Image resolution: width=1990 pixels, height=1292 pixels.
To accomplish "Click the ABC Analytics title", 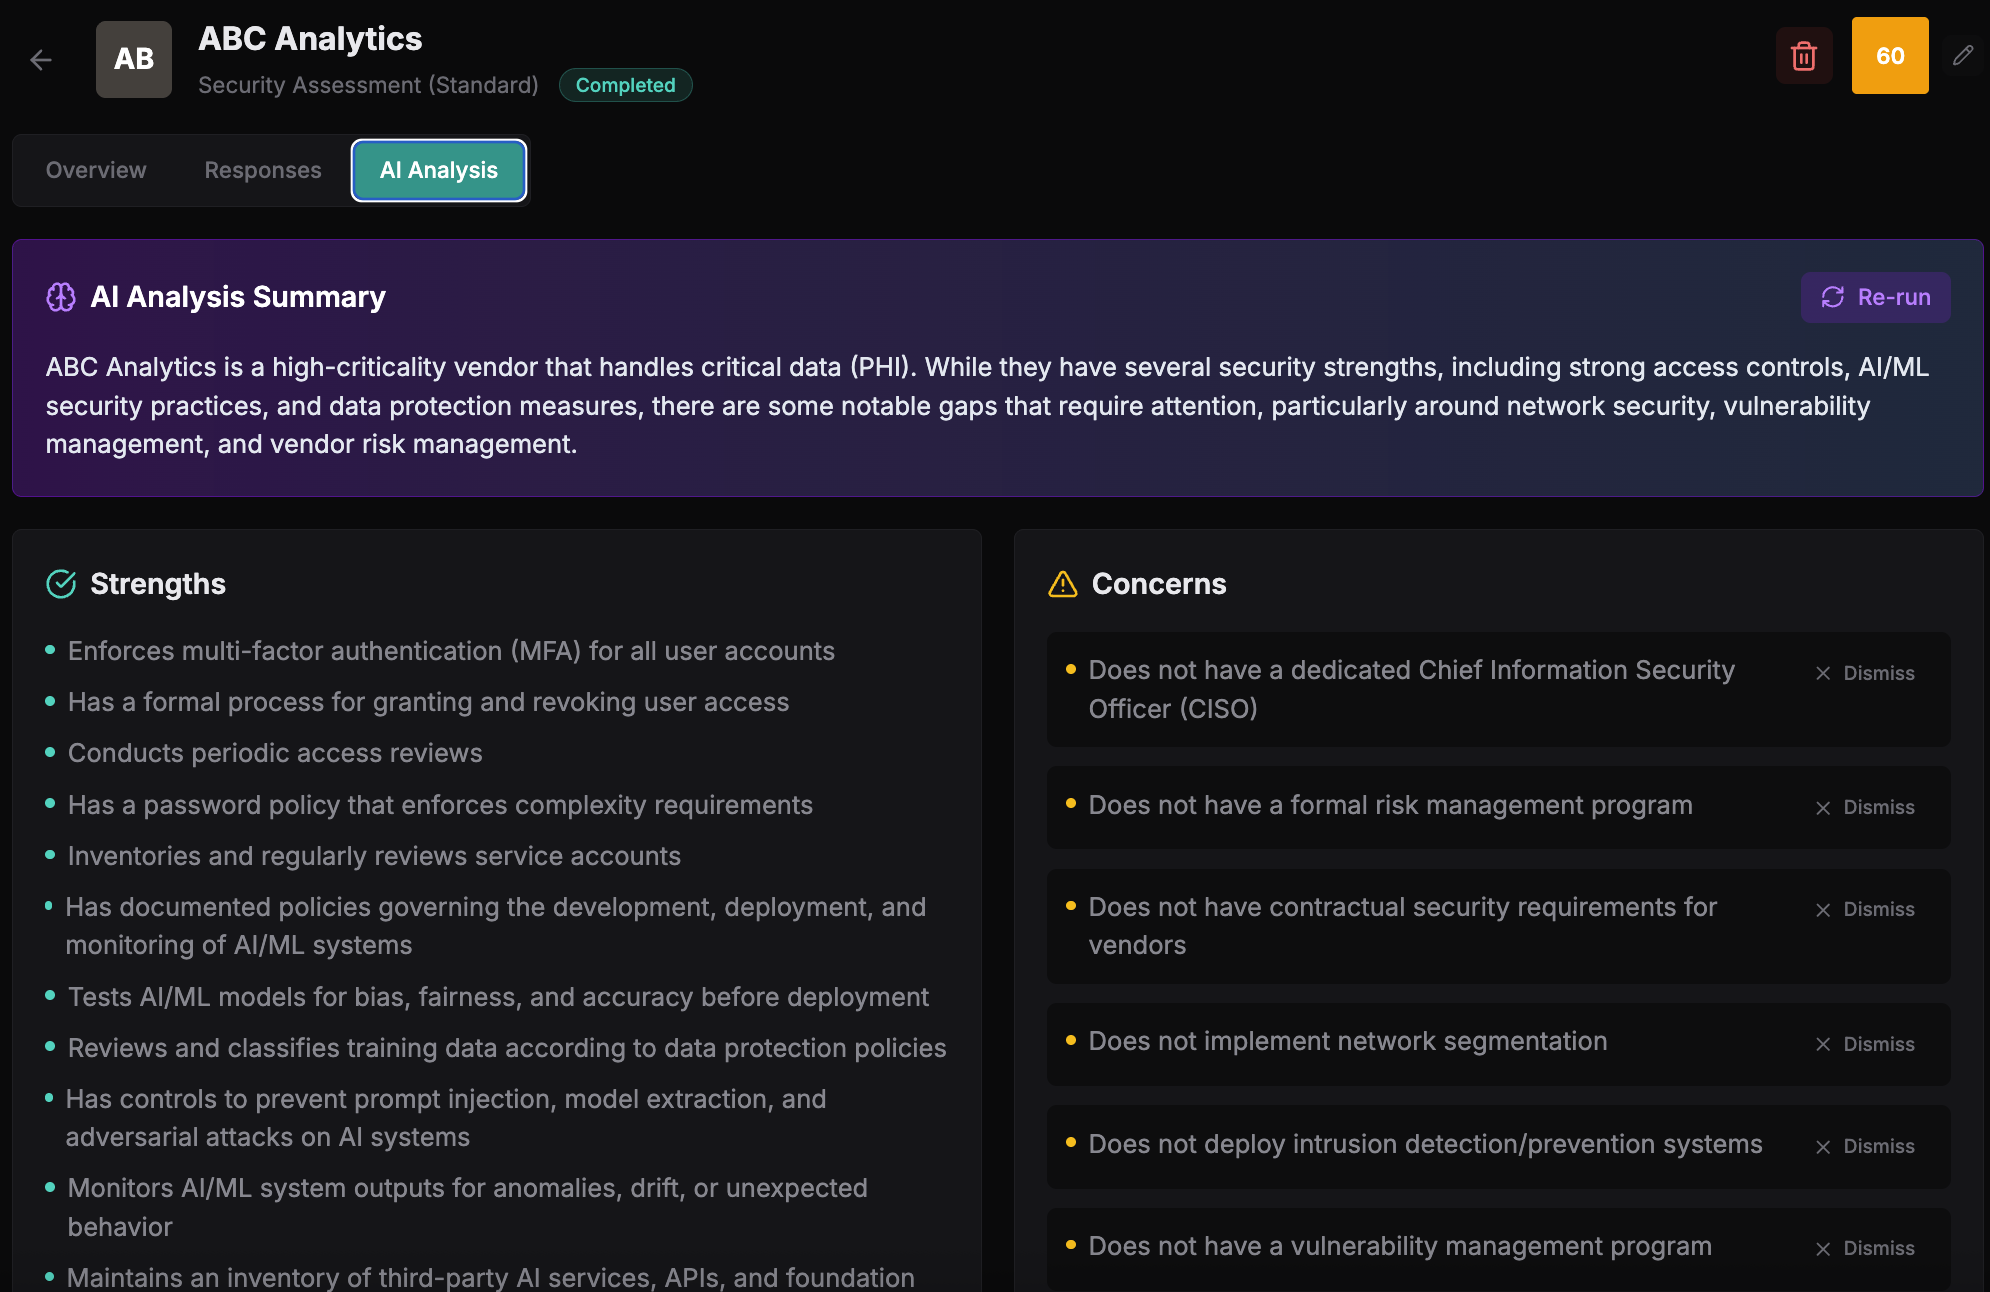I will pos(310,38).
